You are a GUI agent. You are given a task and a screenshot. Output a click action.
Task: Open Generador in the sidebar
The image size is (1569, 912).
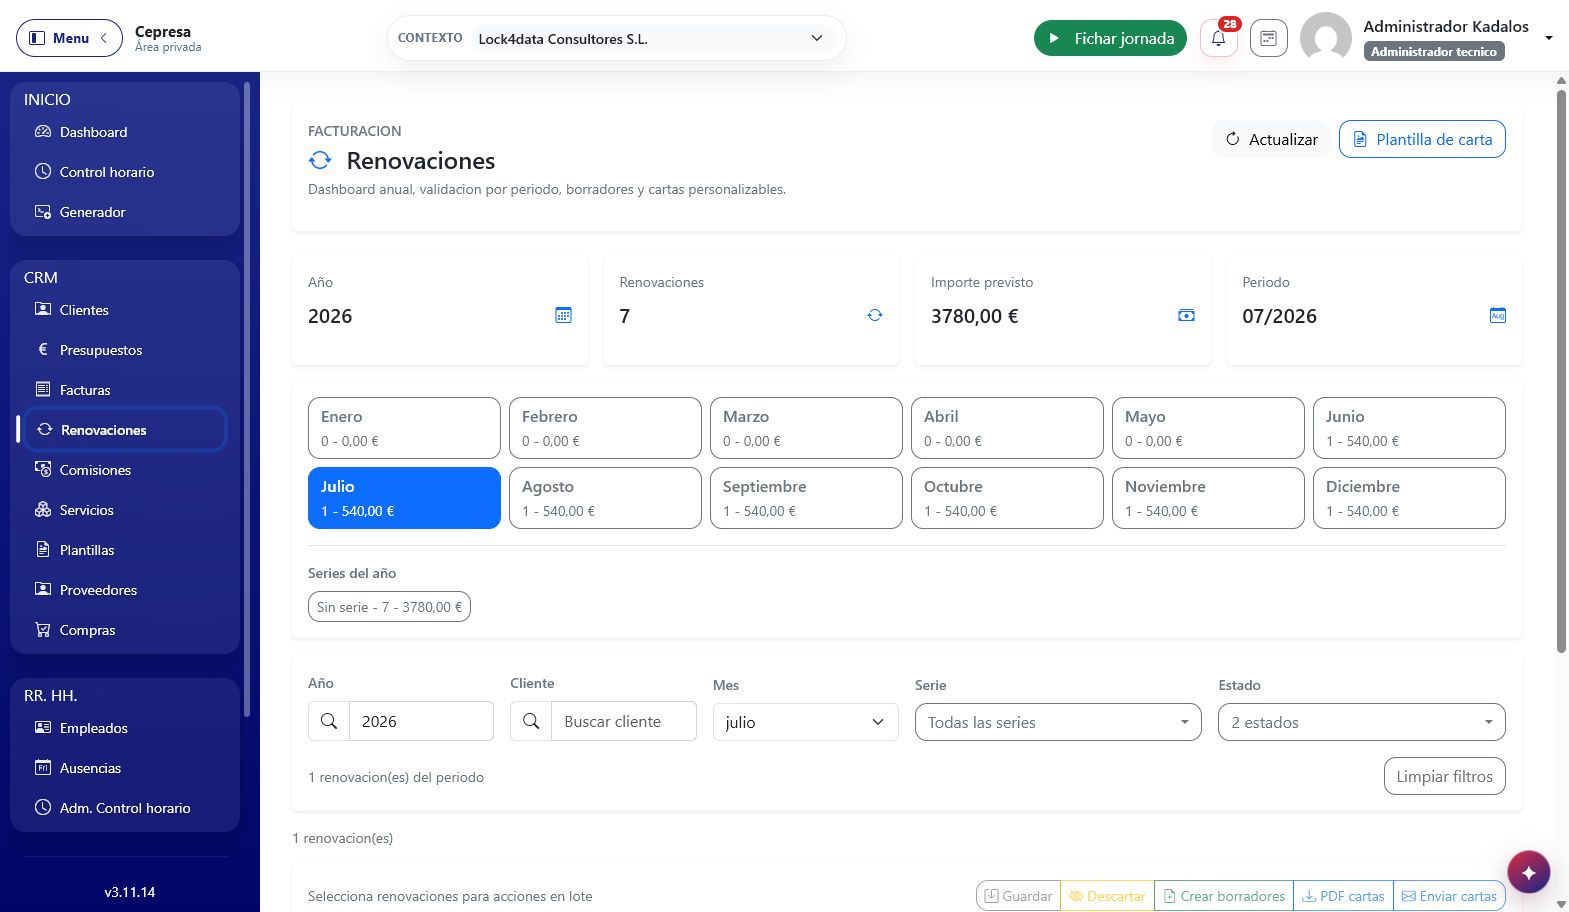point(124,212)
